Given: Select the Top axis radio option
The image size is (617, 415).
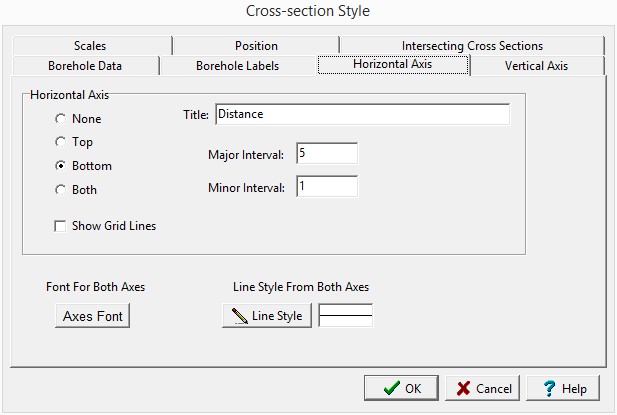Looking at the screenshot, I should (61, 142).
